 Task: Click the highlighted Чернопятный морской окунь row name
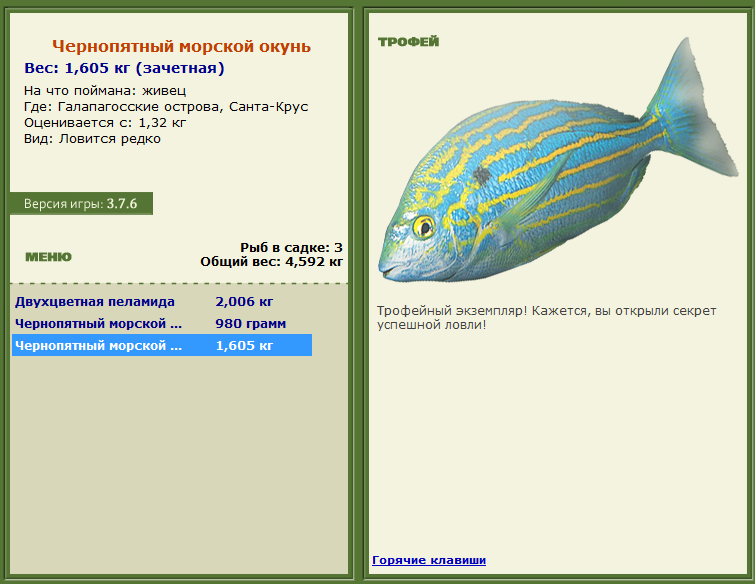point(99,346)
